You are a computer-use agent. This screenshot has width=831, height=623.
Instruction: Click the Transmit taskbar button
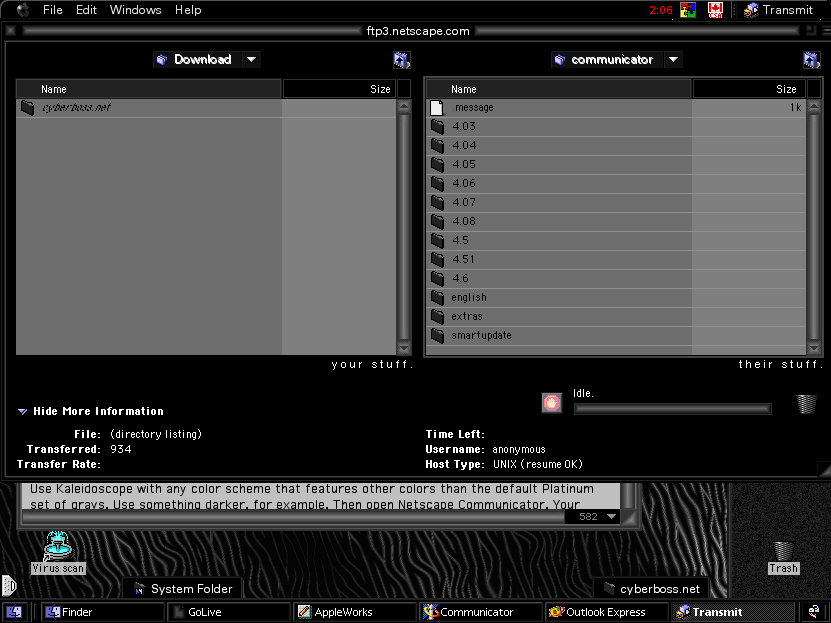(733, 612)
